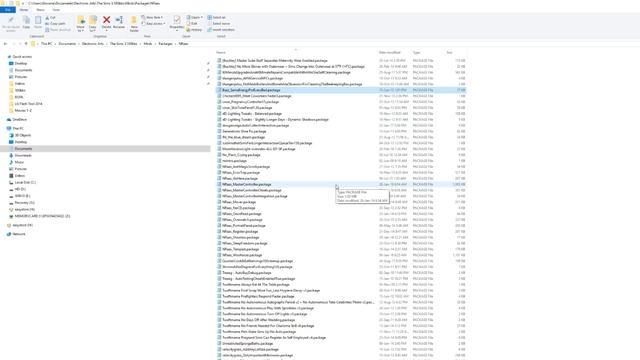
Task: Open the MEMORYCARD drive in navigation pane
Action: tap(40, 216)
